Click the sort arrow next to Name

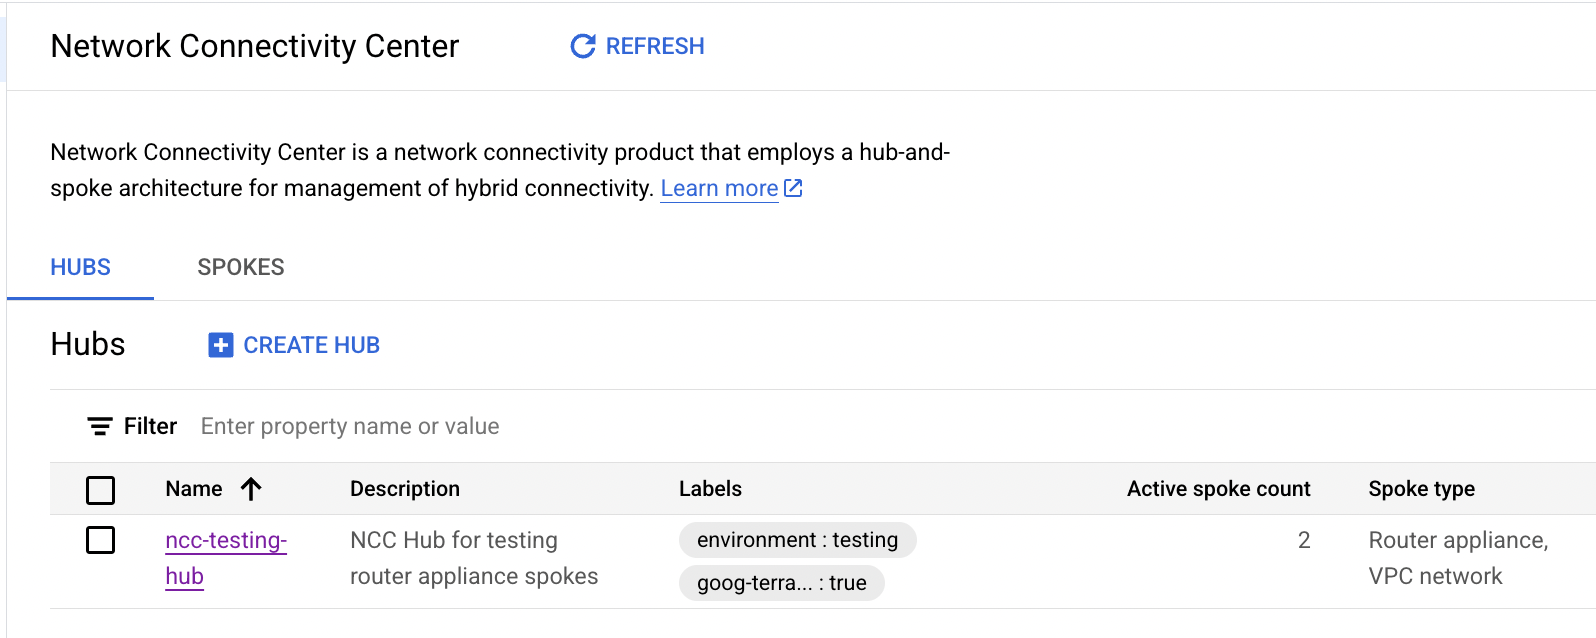(x=251, y=489)
